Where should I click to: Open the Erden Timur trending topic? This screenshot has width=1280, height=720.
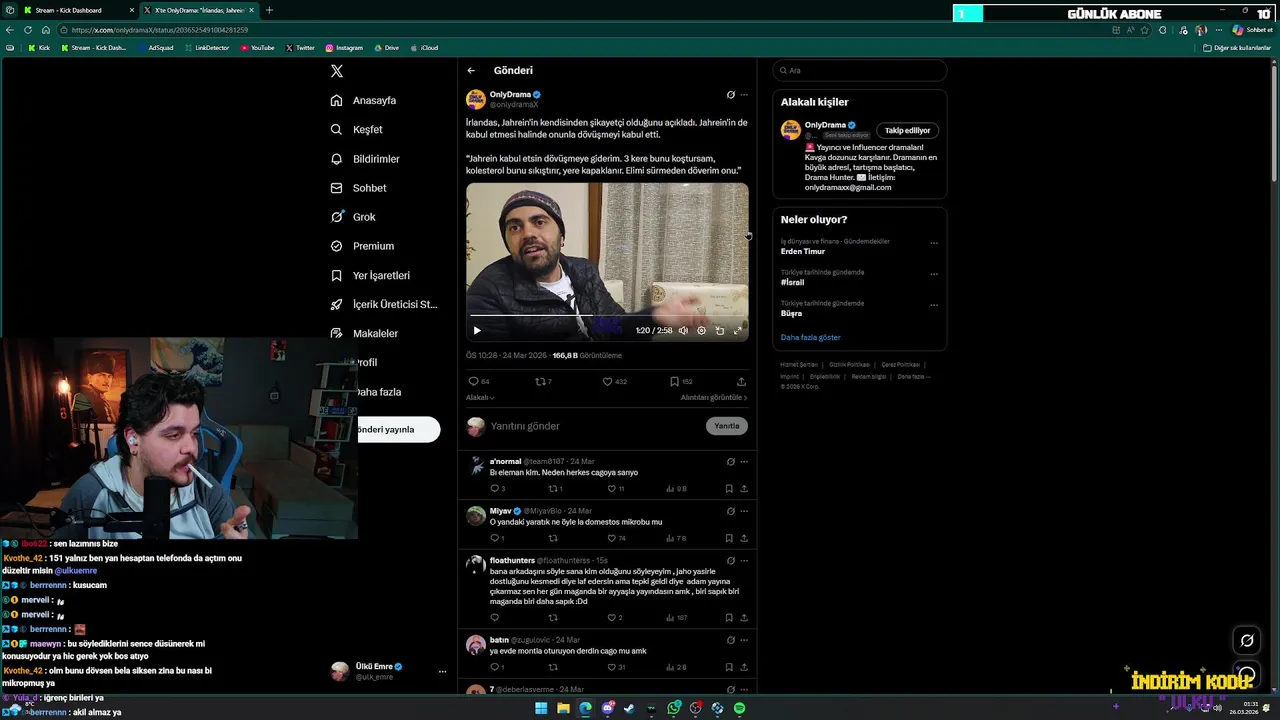pyautogui.click(x=803, y=252)
